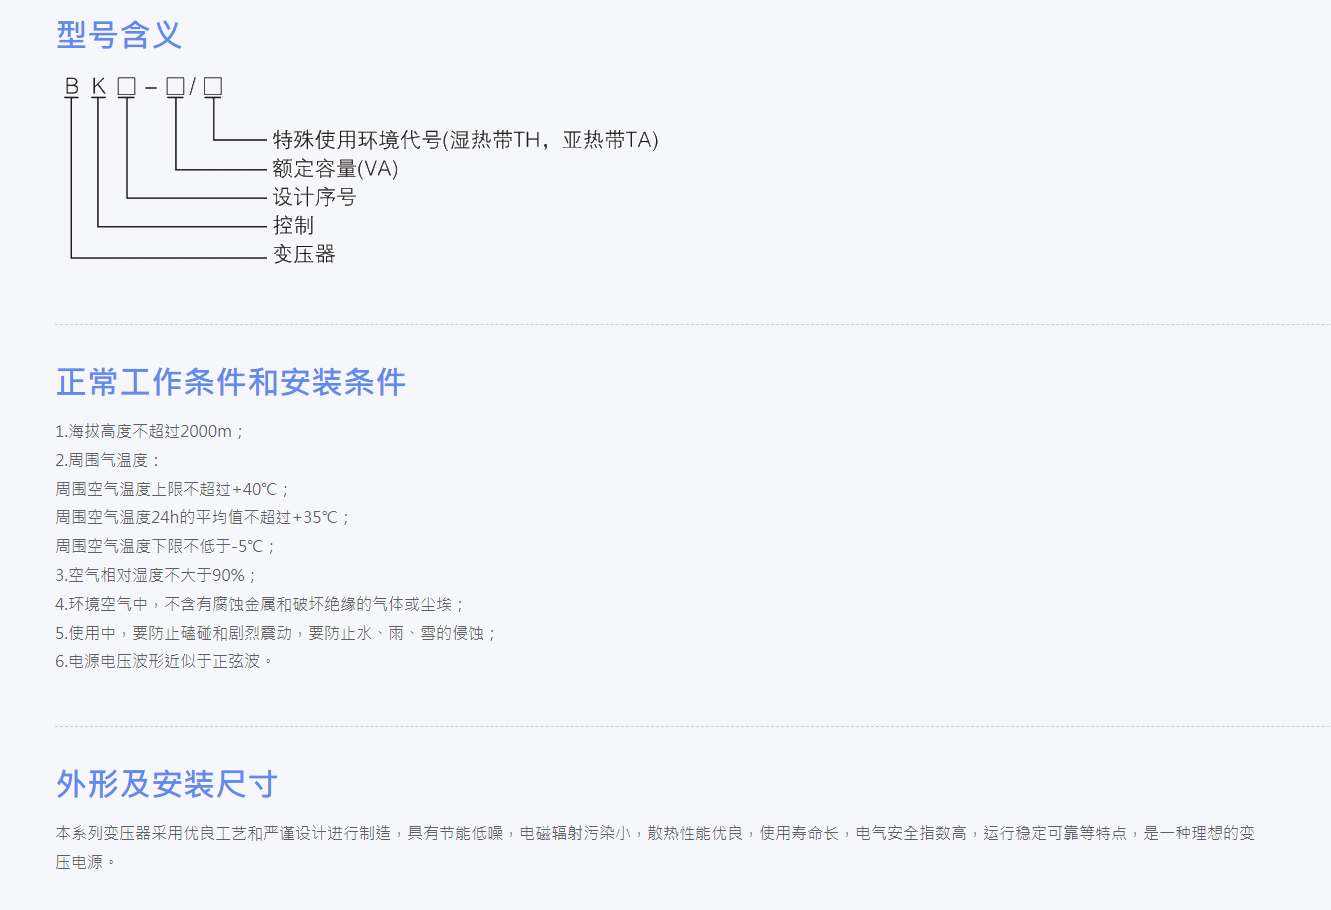Click the line stating 上限不超过+40℃
This screenshot has height=910, width=1331.
pyautogui.click(x=172, y=489)
